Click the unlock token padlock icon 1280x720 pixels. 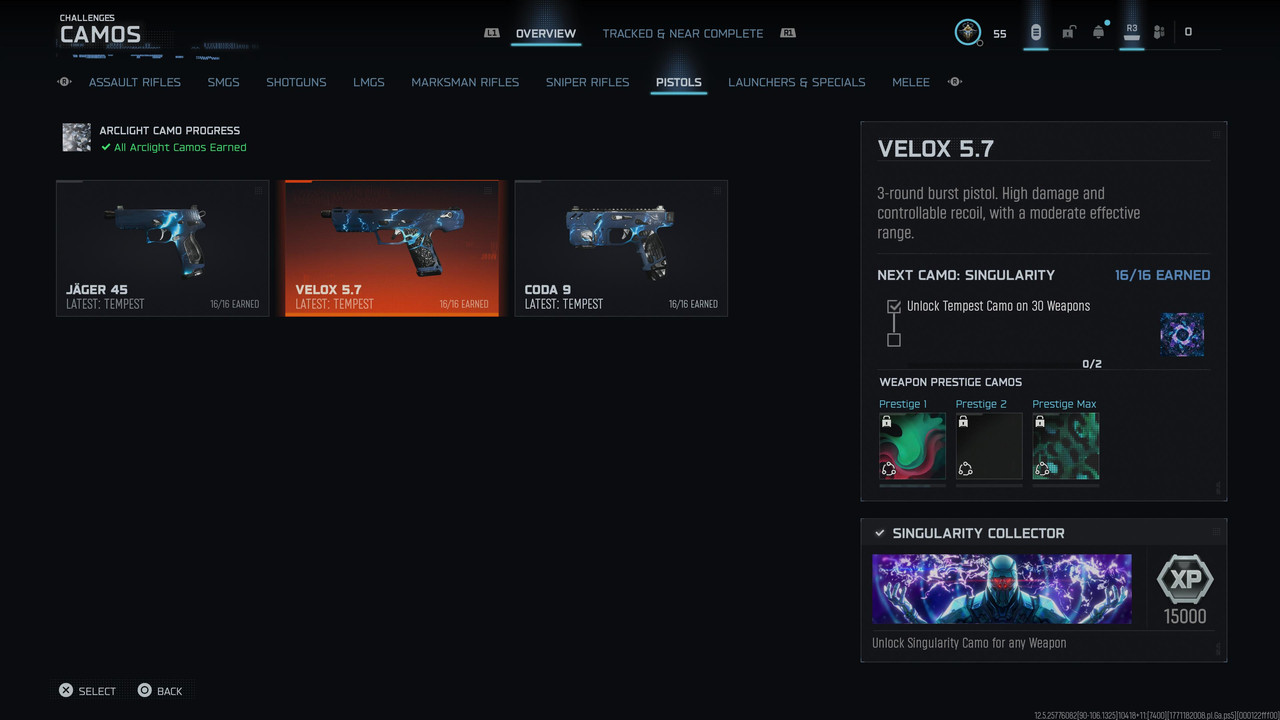point(1068,32)
